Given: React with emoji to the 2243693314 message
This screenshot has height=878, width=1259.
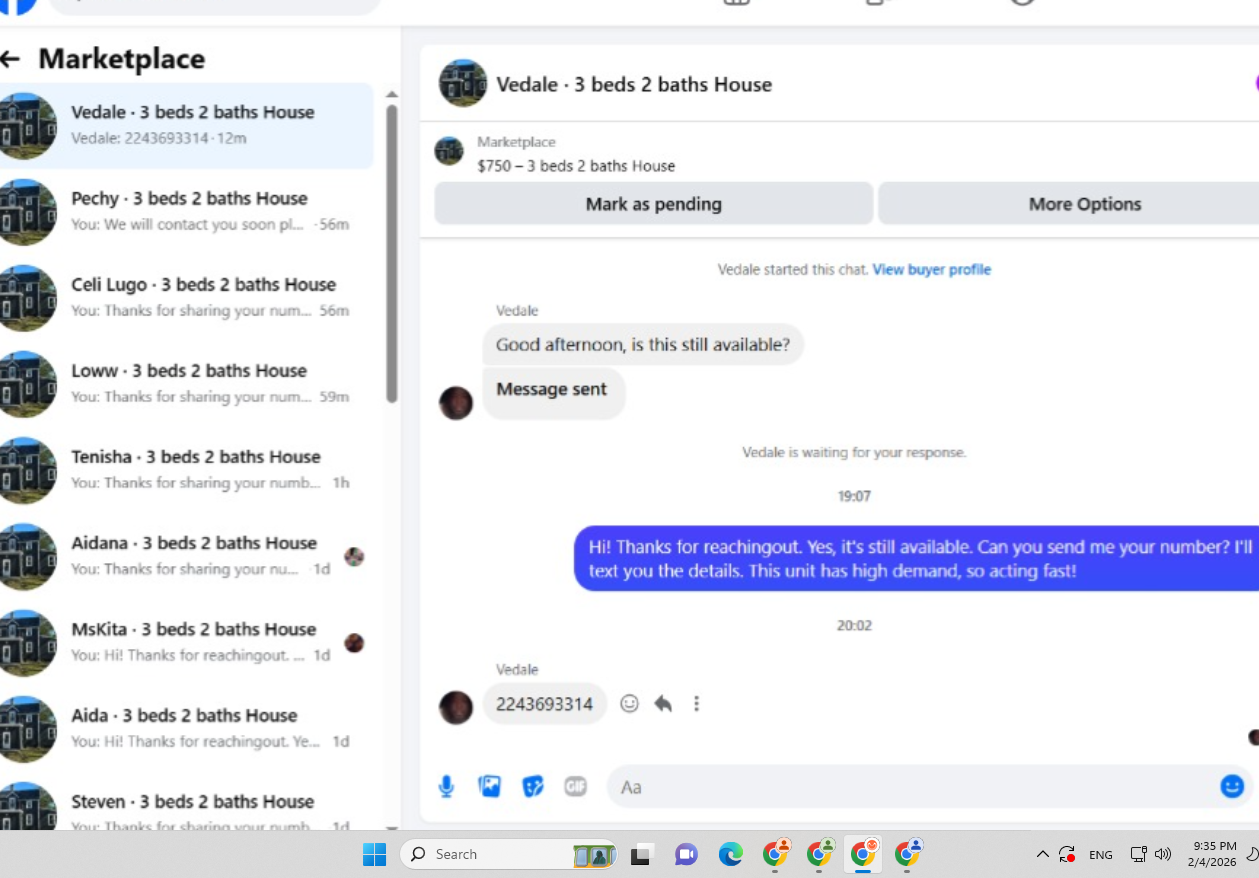Looking at the screenshot, I should (x=629, y=704).
